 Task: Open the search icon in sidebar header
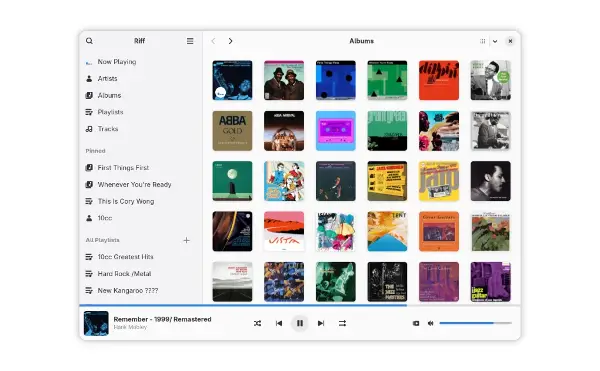pos(89,41)
